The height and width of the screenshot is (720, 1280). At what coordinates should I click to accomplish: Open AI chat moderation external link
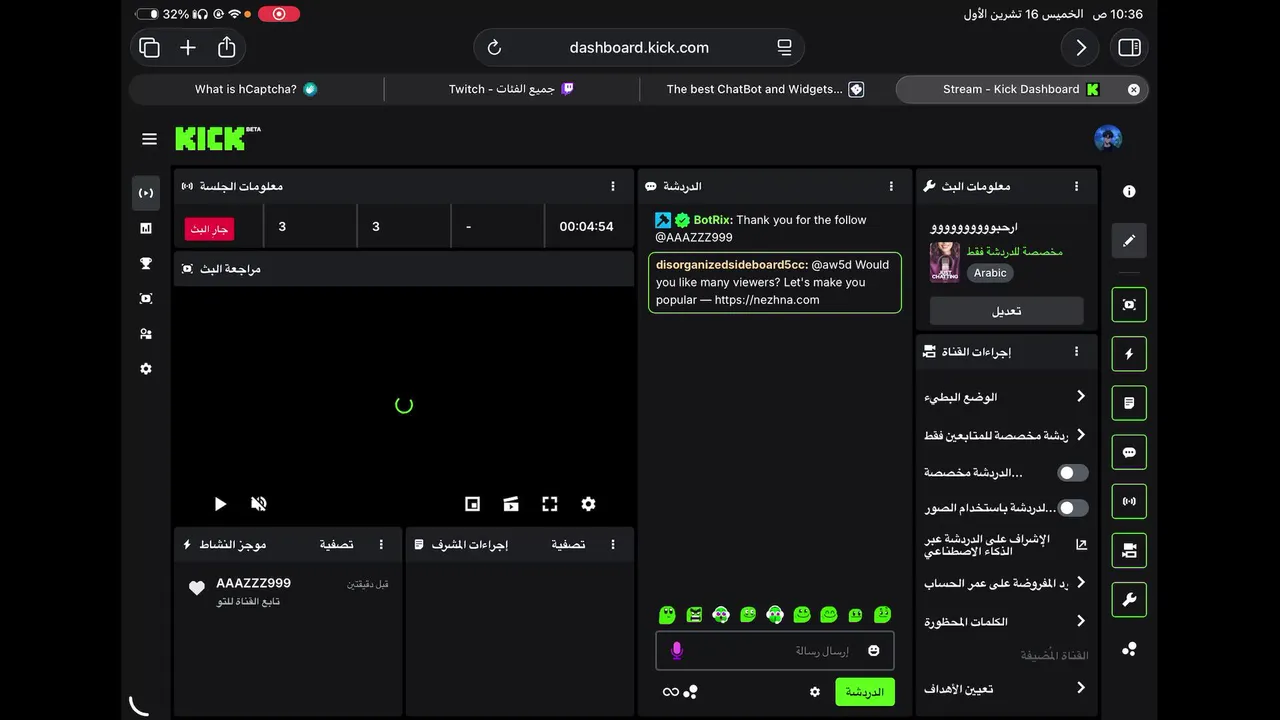pos(1081,545)
